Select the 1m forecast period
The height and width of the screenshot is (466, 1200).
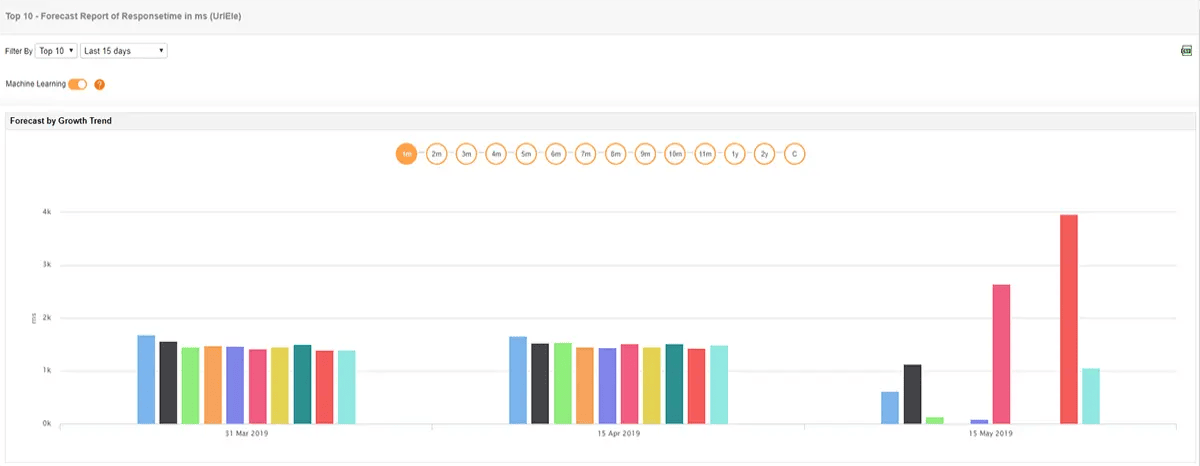[x=406, y=154]
